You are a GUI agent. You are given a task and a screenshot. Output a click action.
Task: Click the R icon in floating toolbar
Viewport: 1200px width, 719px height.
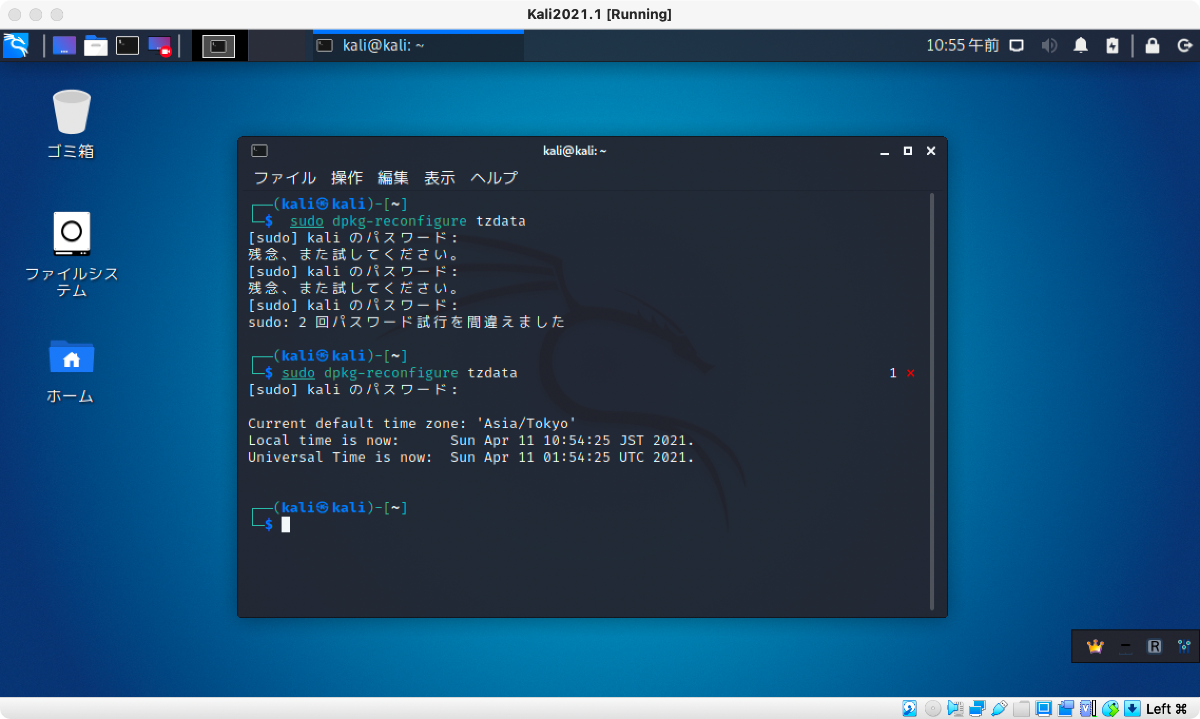(1154, 647)
